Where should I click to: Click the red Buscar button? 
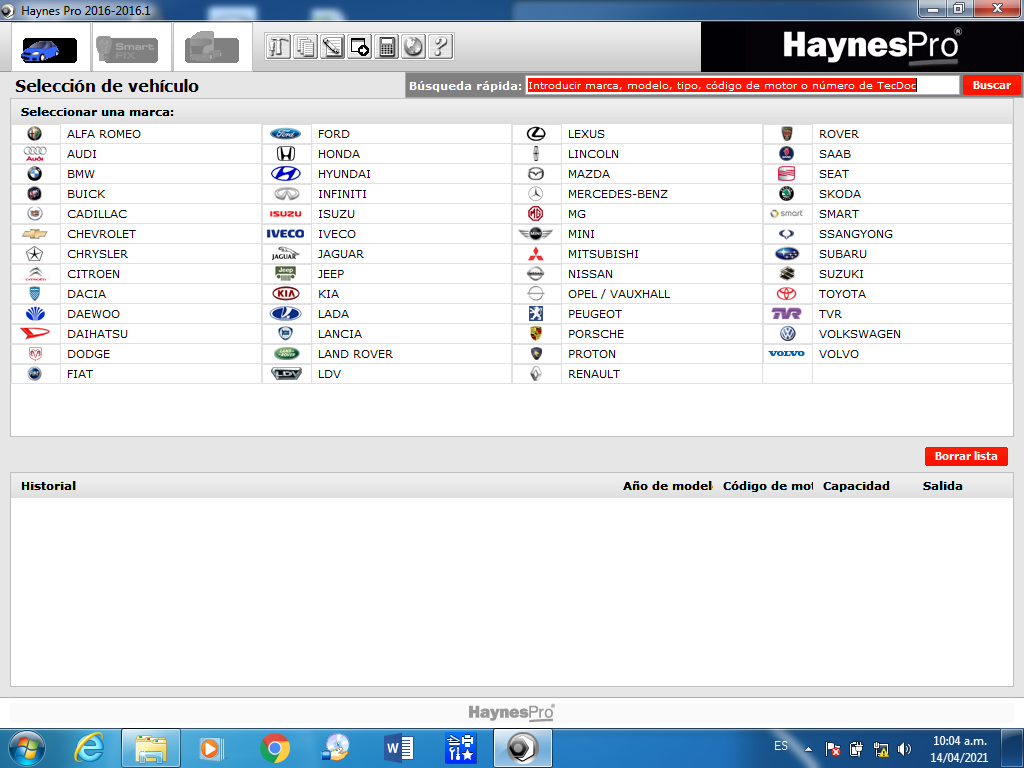pos(991,86)
